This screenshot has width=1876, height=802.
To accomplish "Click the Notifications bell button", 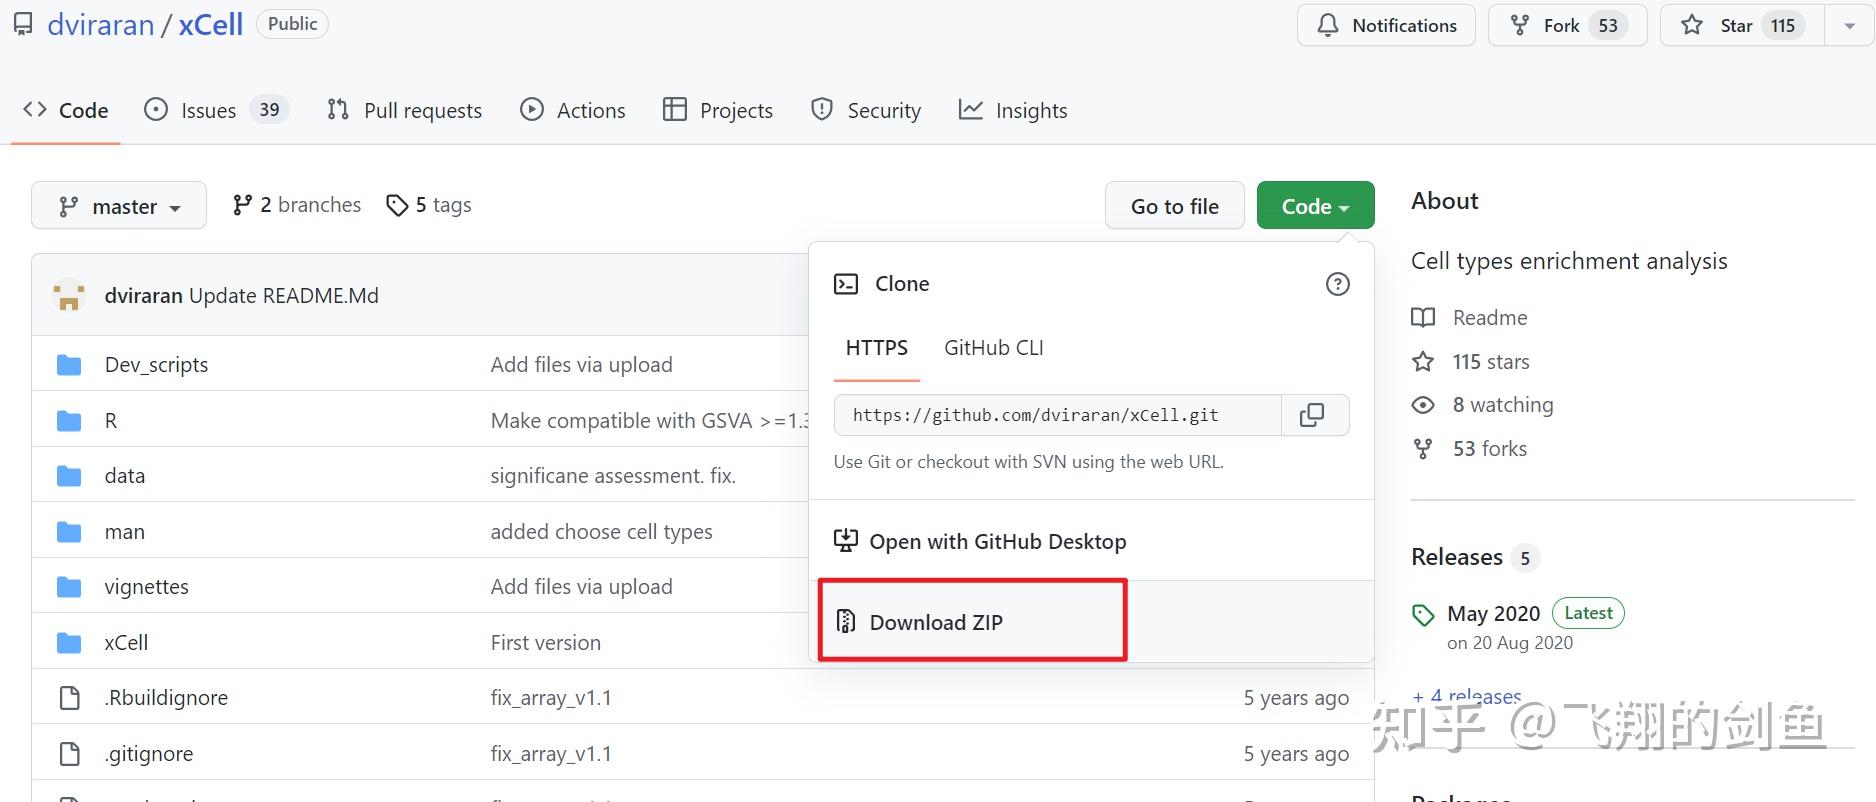I will pos(1386,26).
